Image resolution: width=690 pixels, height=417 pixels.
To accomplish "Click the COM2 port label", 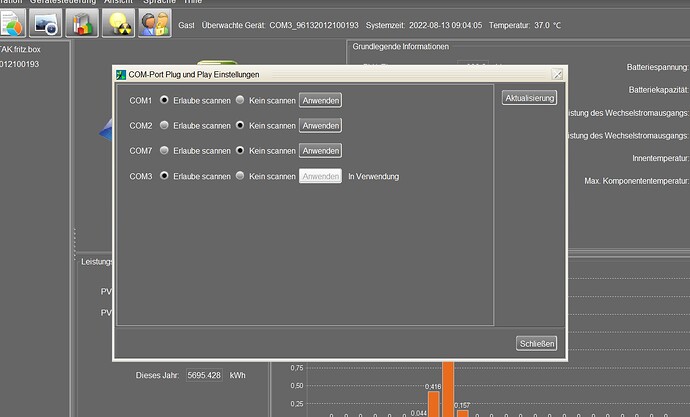I will point(140,126).
